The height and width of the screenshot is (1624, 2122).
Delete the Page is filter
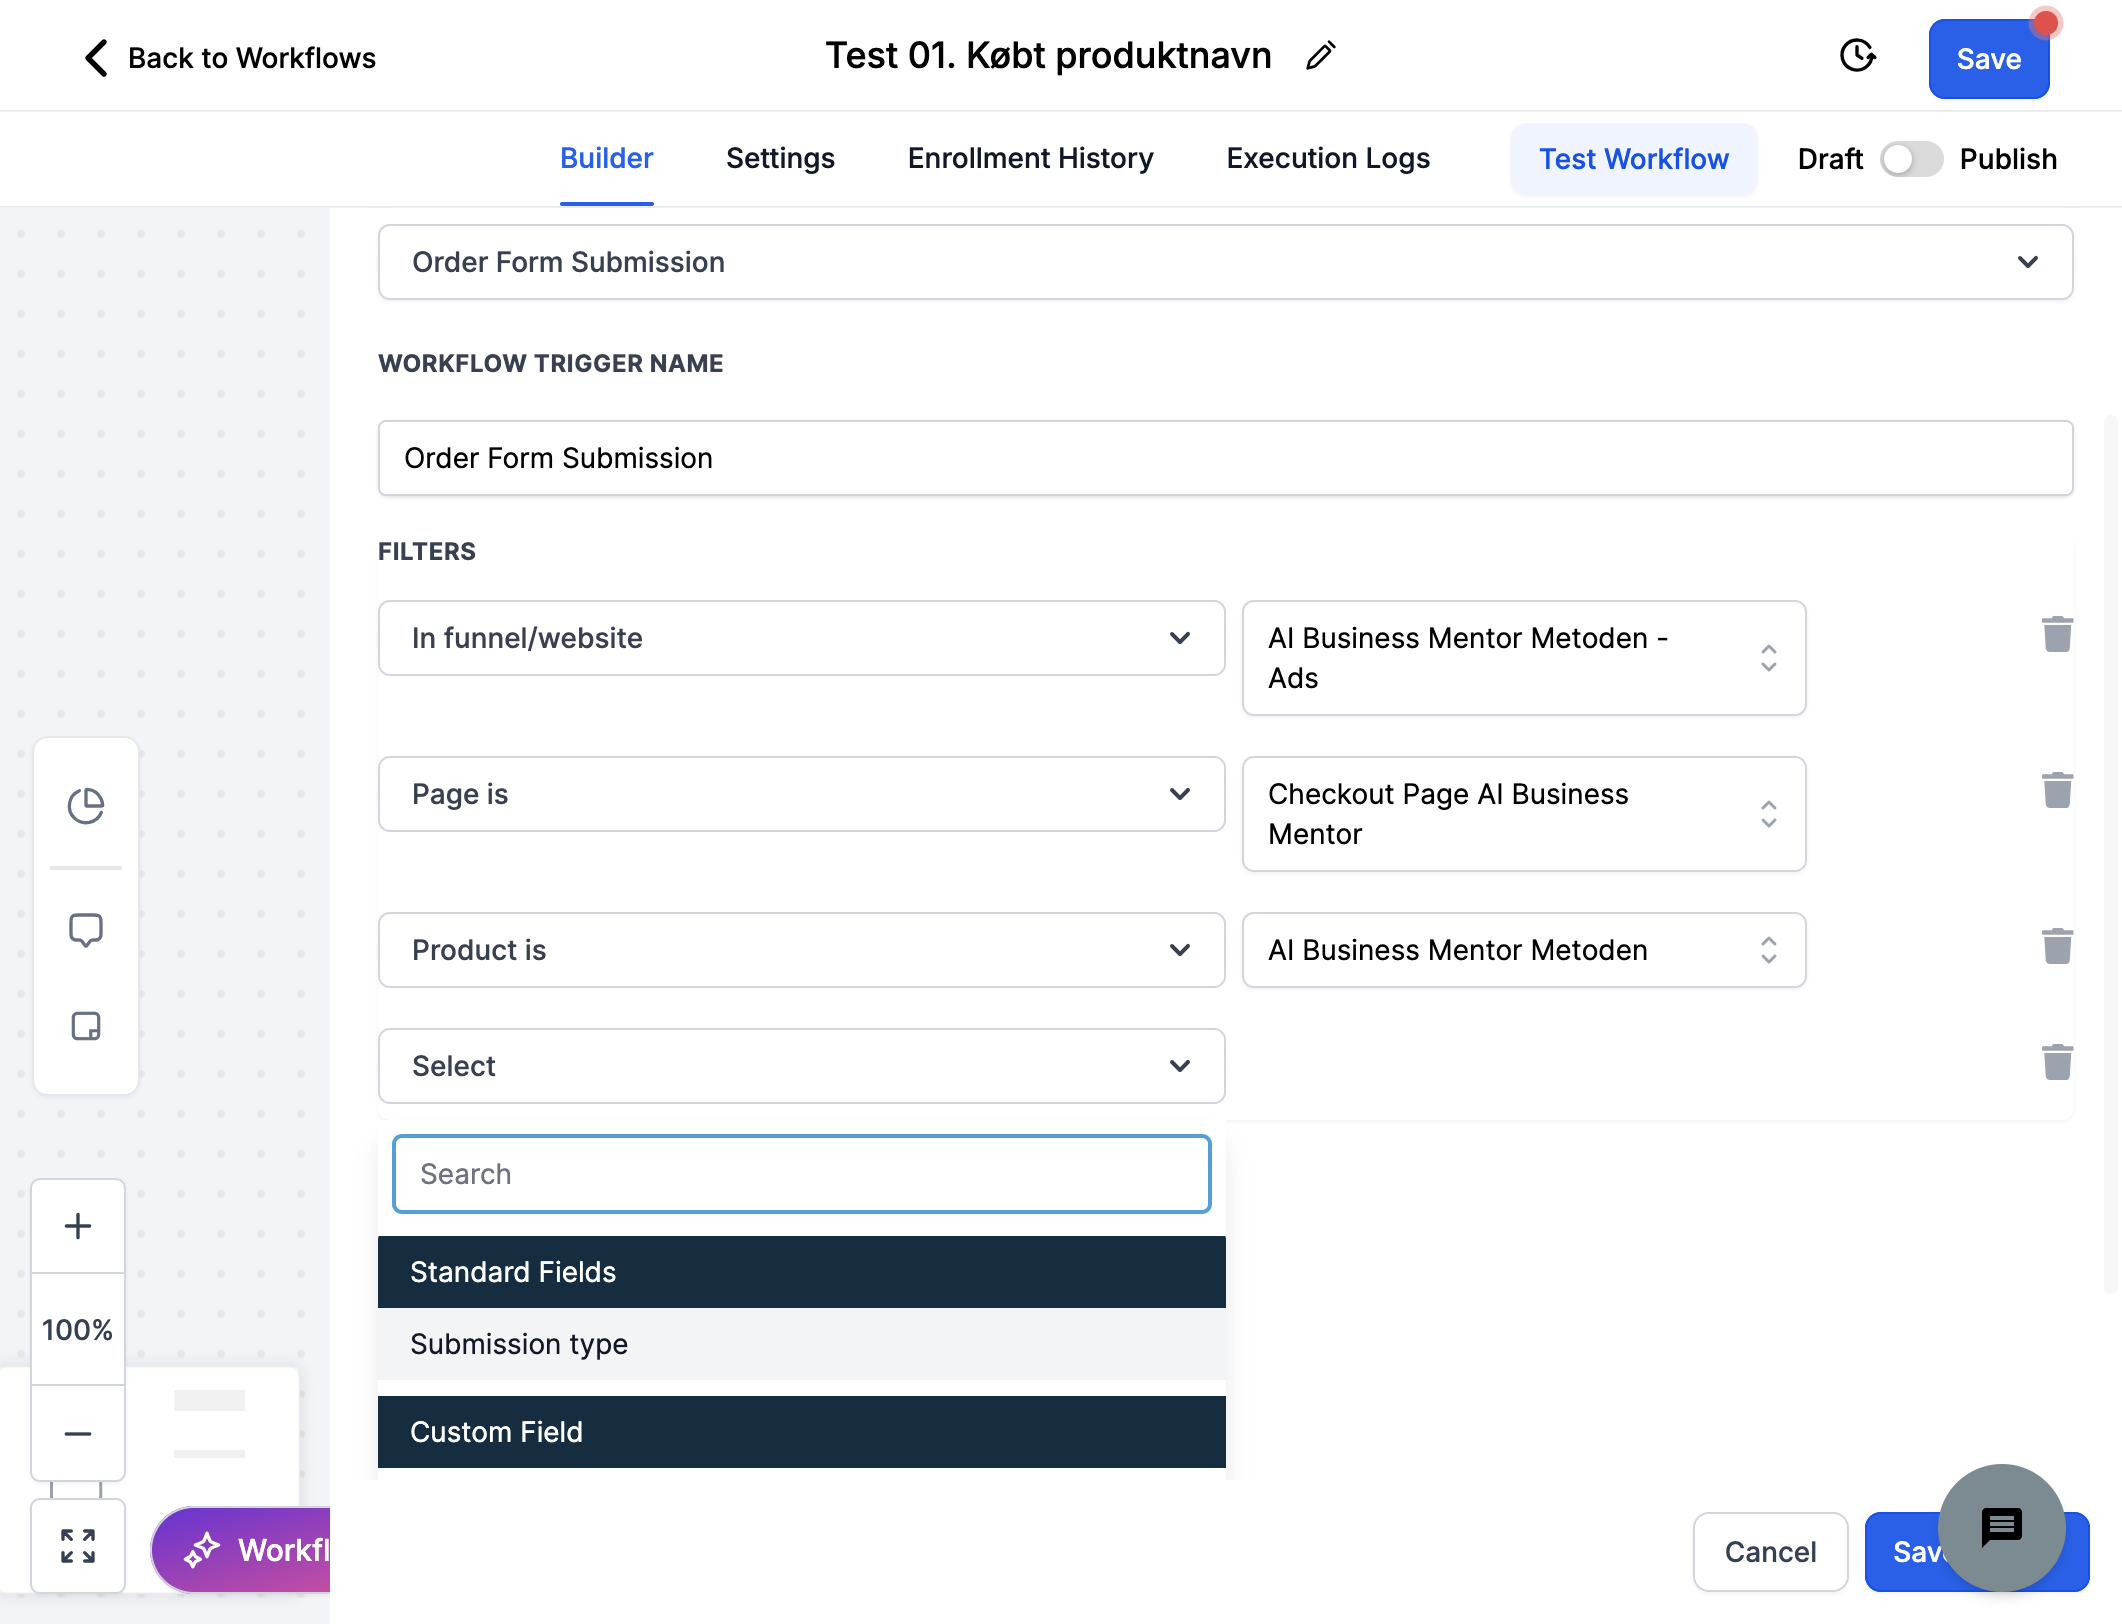pos(2057,790)
